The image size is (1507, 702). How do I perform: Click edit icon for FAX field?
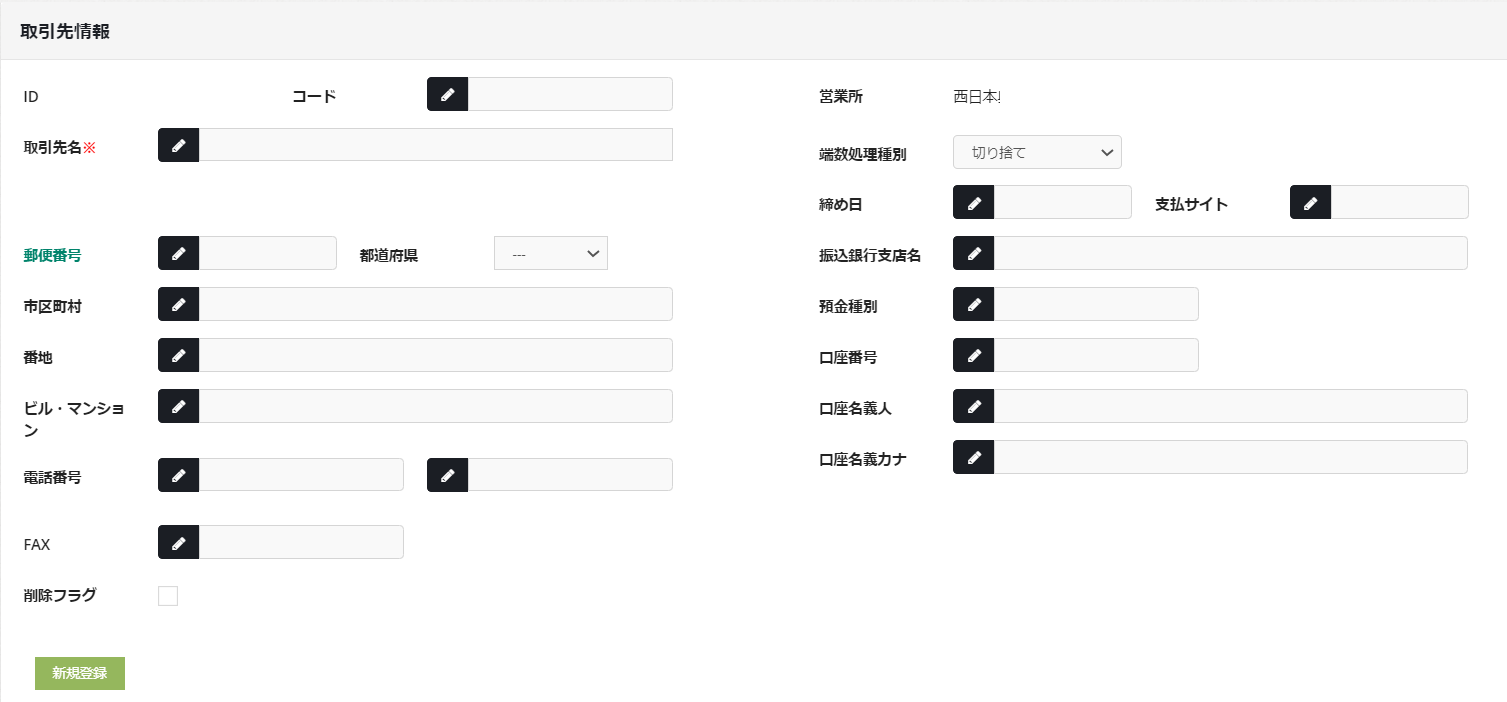click(x=178, y=542)
